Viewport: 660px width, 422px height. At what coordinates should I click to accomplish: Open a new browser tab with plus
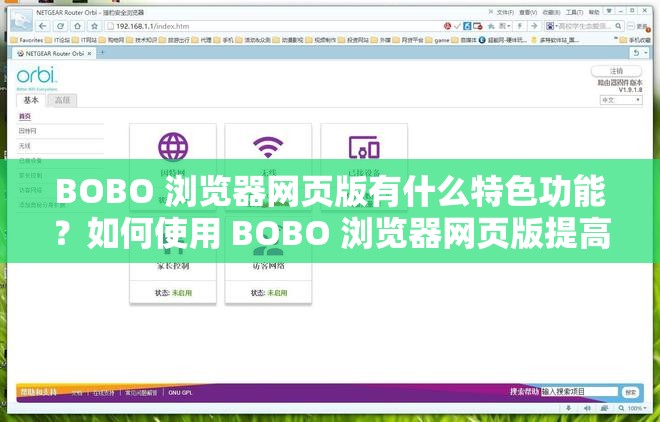[101, 53]
